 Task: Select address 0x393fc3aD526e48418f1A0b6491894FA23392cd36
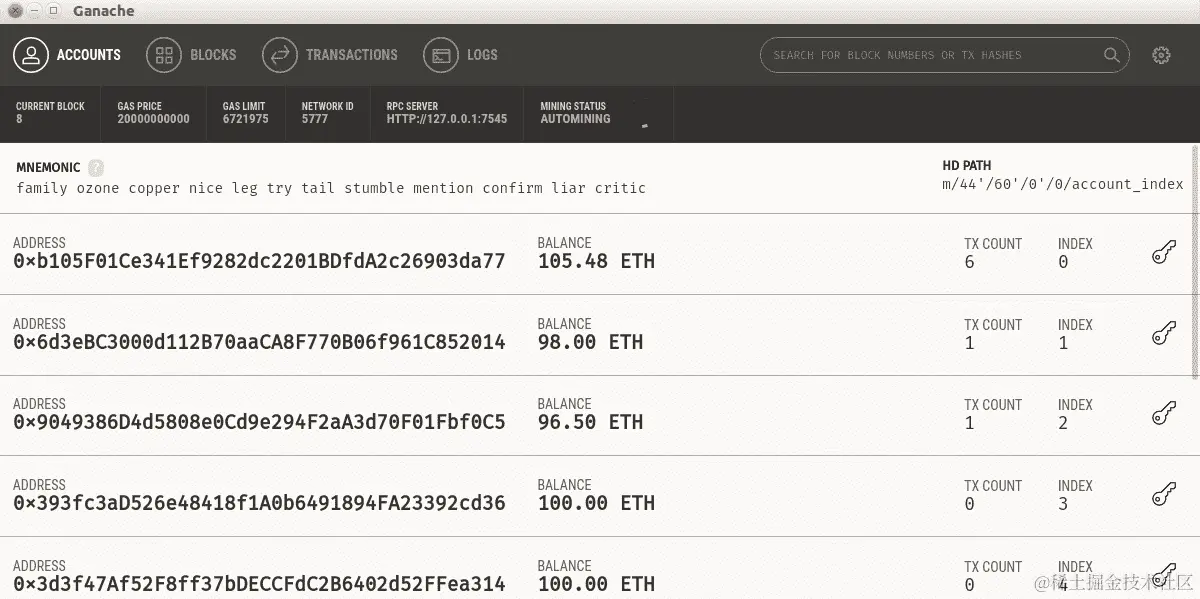[259, 503]
